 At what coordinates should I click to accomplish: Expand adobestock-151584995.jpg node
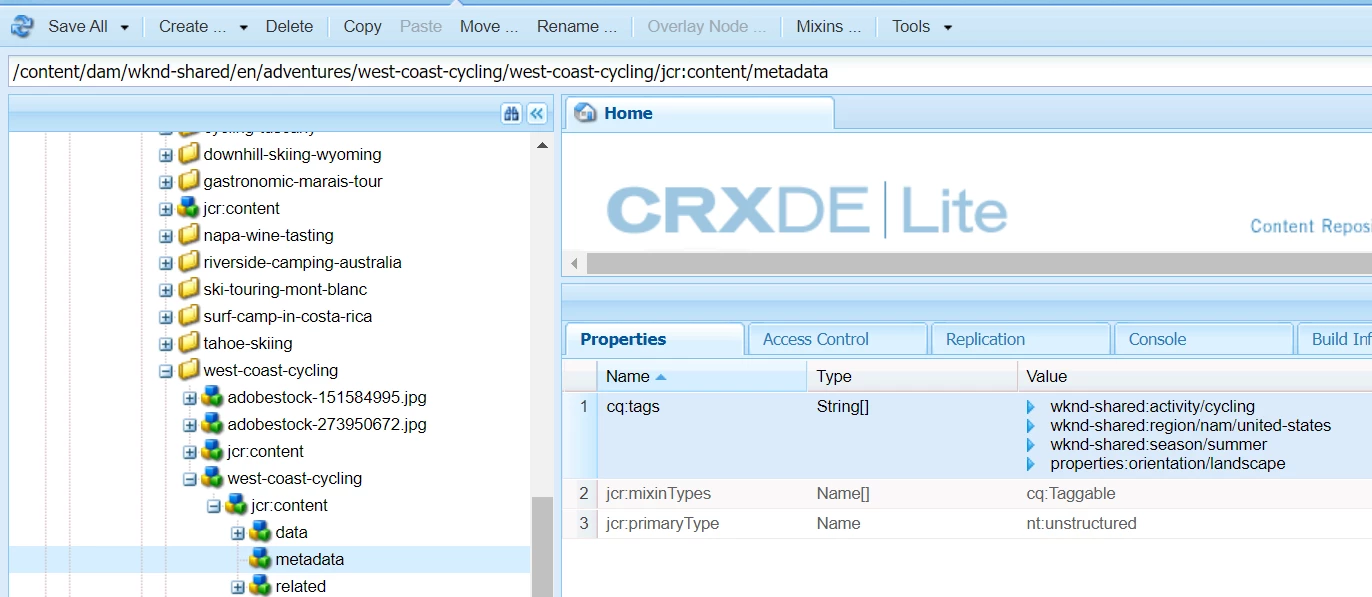pyautogui.click(x=190, y=398)
